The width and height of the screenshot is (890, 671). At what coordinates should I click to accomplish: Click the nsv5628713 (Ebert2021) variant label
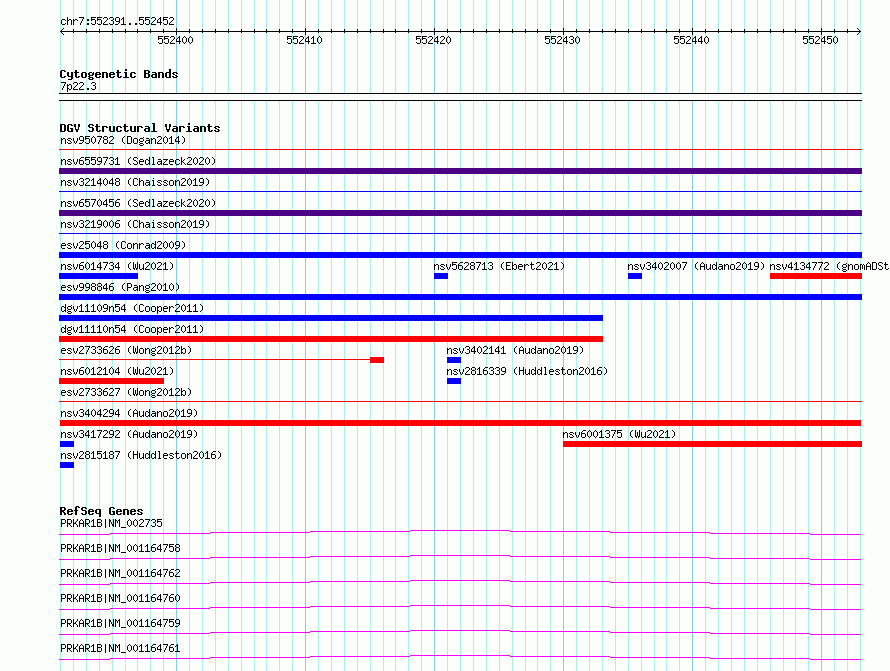[499, 266]
